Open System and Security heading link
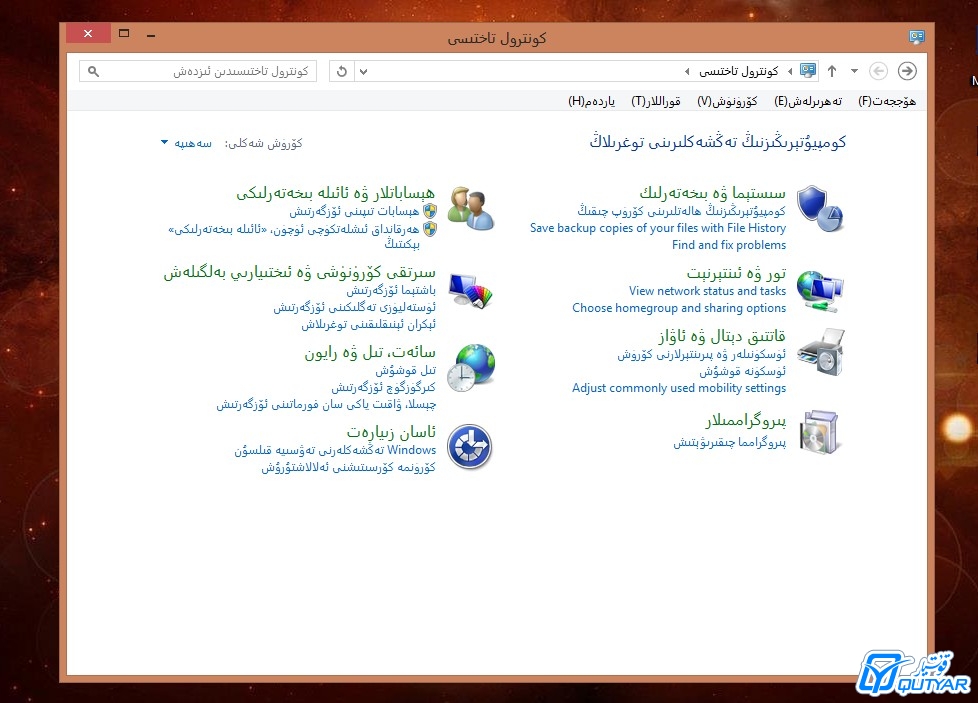978x703 pixels. [712, 193]
